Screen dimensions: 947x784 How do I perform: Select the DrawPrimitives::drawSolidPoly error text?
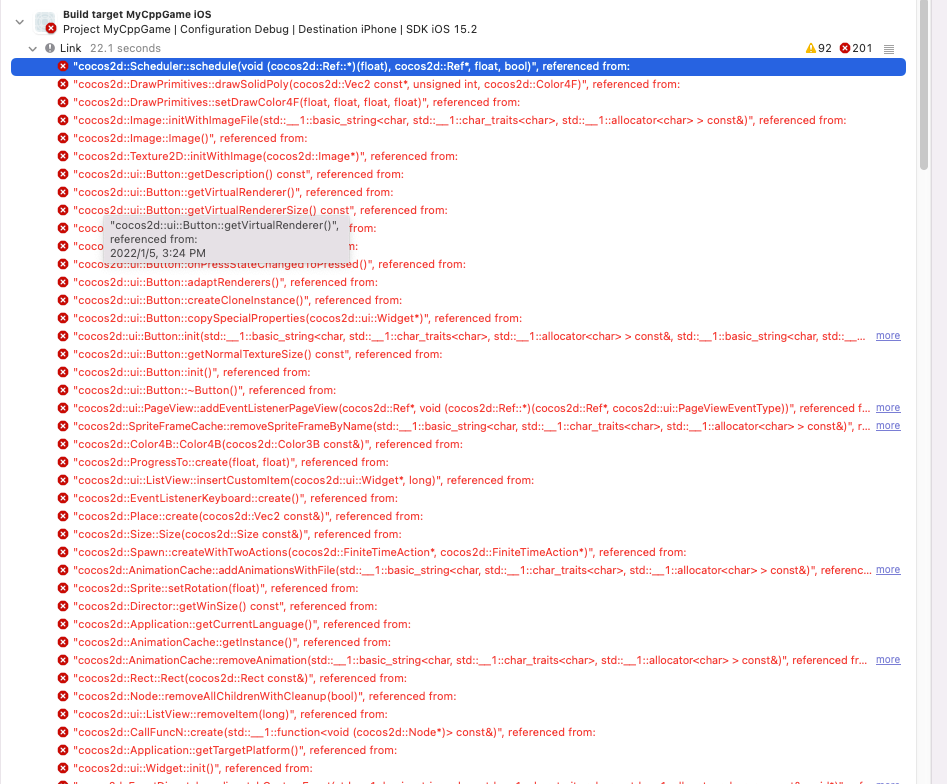(376, 84)
